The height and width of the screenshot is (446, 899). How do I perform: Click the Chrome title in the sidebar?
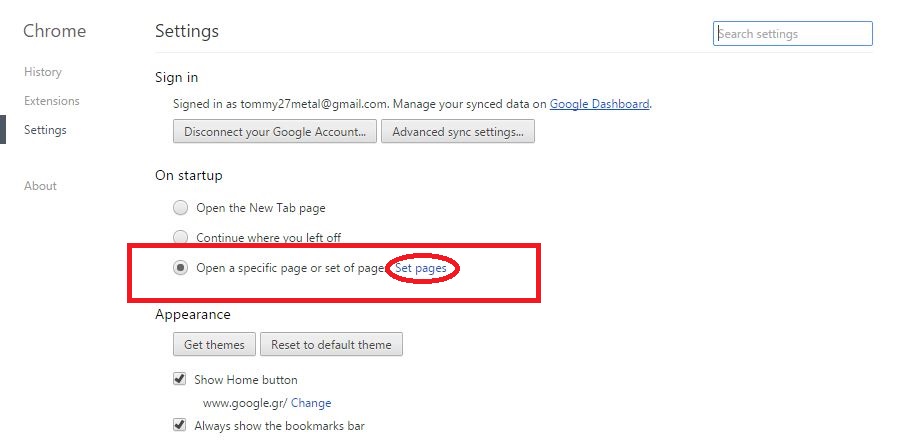coord(54,31)
